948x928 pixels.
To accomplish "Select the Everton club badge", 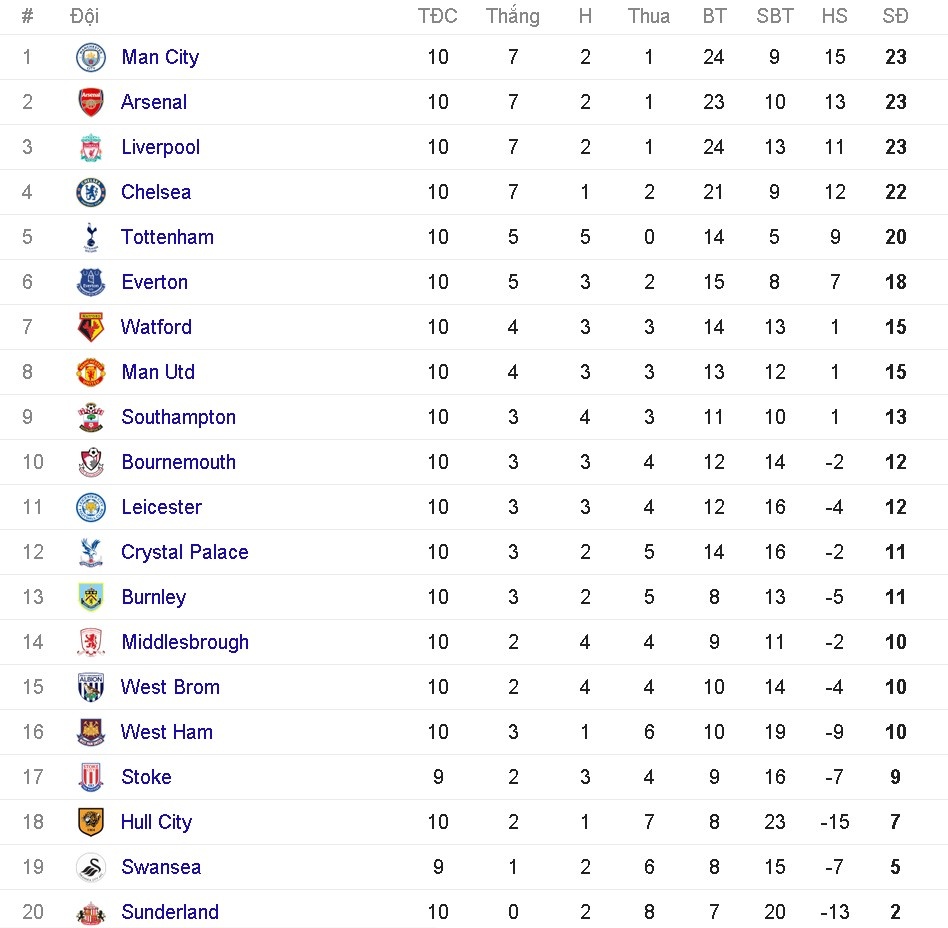I will (x=91, y=282).
